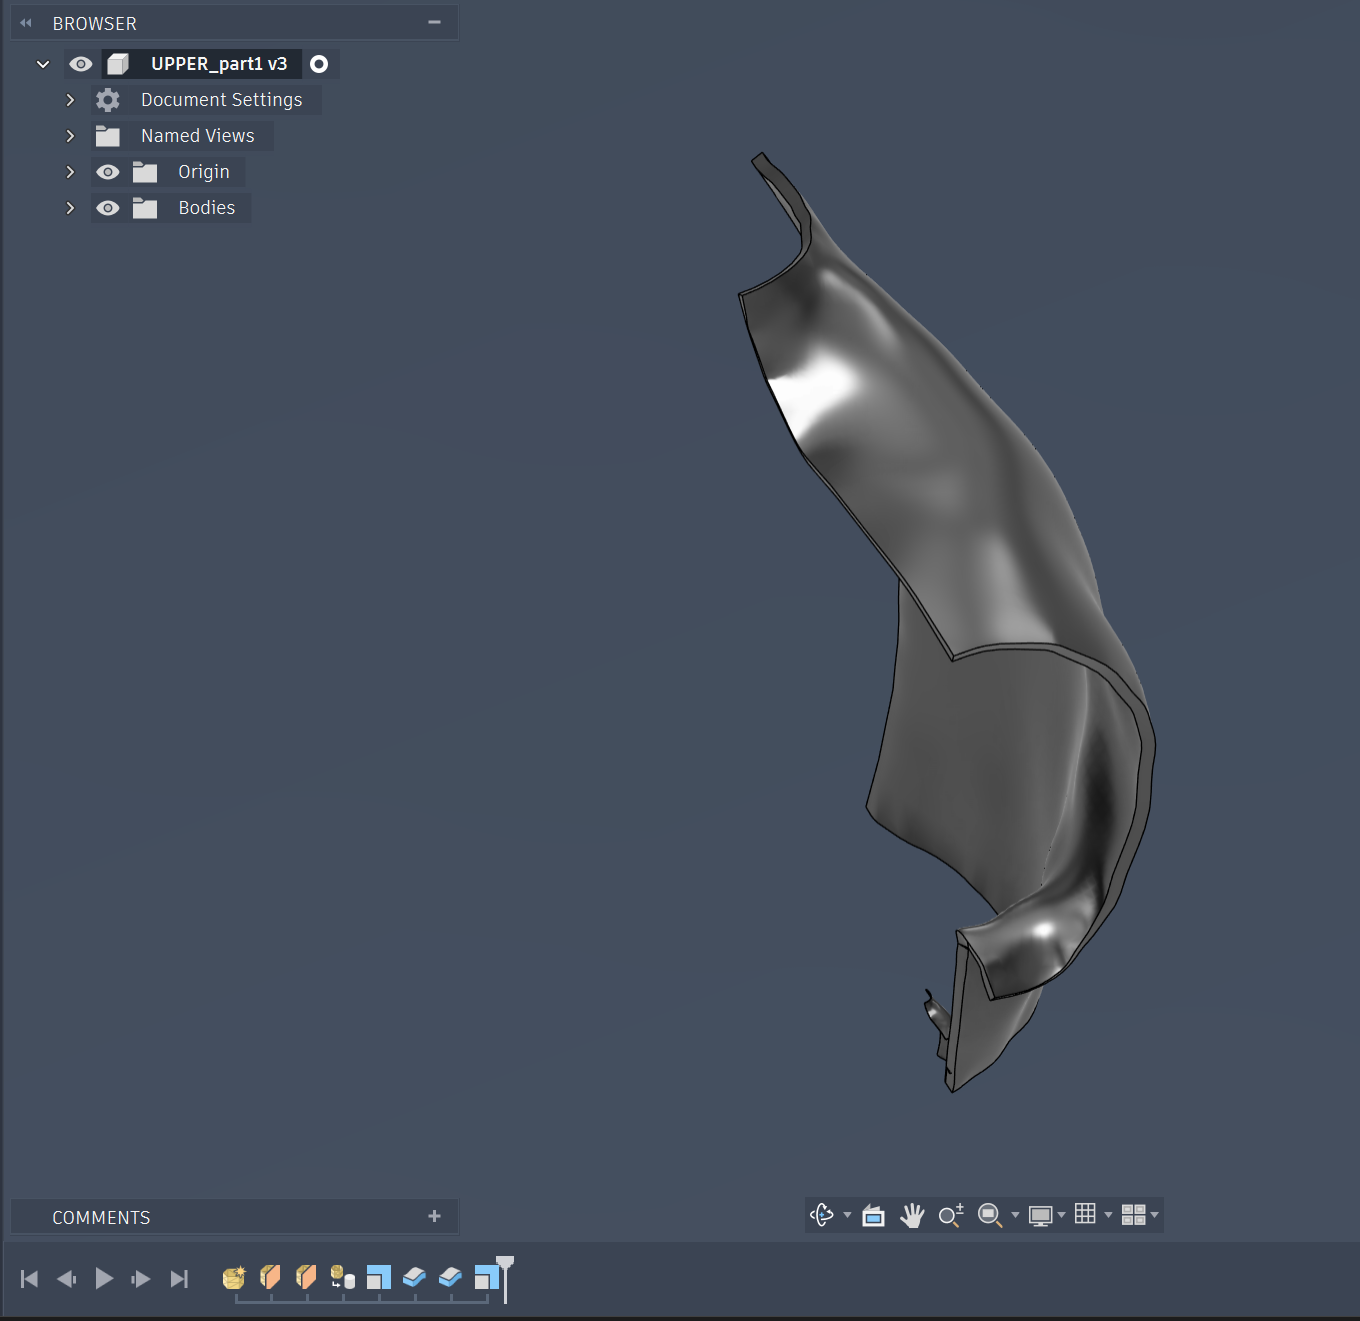Image resolution: width=1360 pixels, height=1321 pixels.
Task: Click the BROWSER panel title
Action: (x=94, y=23)
